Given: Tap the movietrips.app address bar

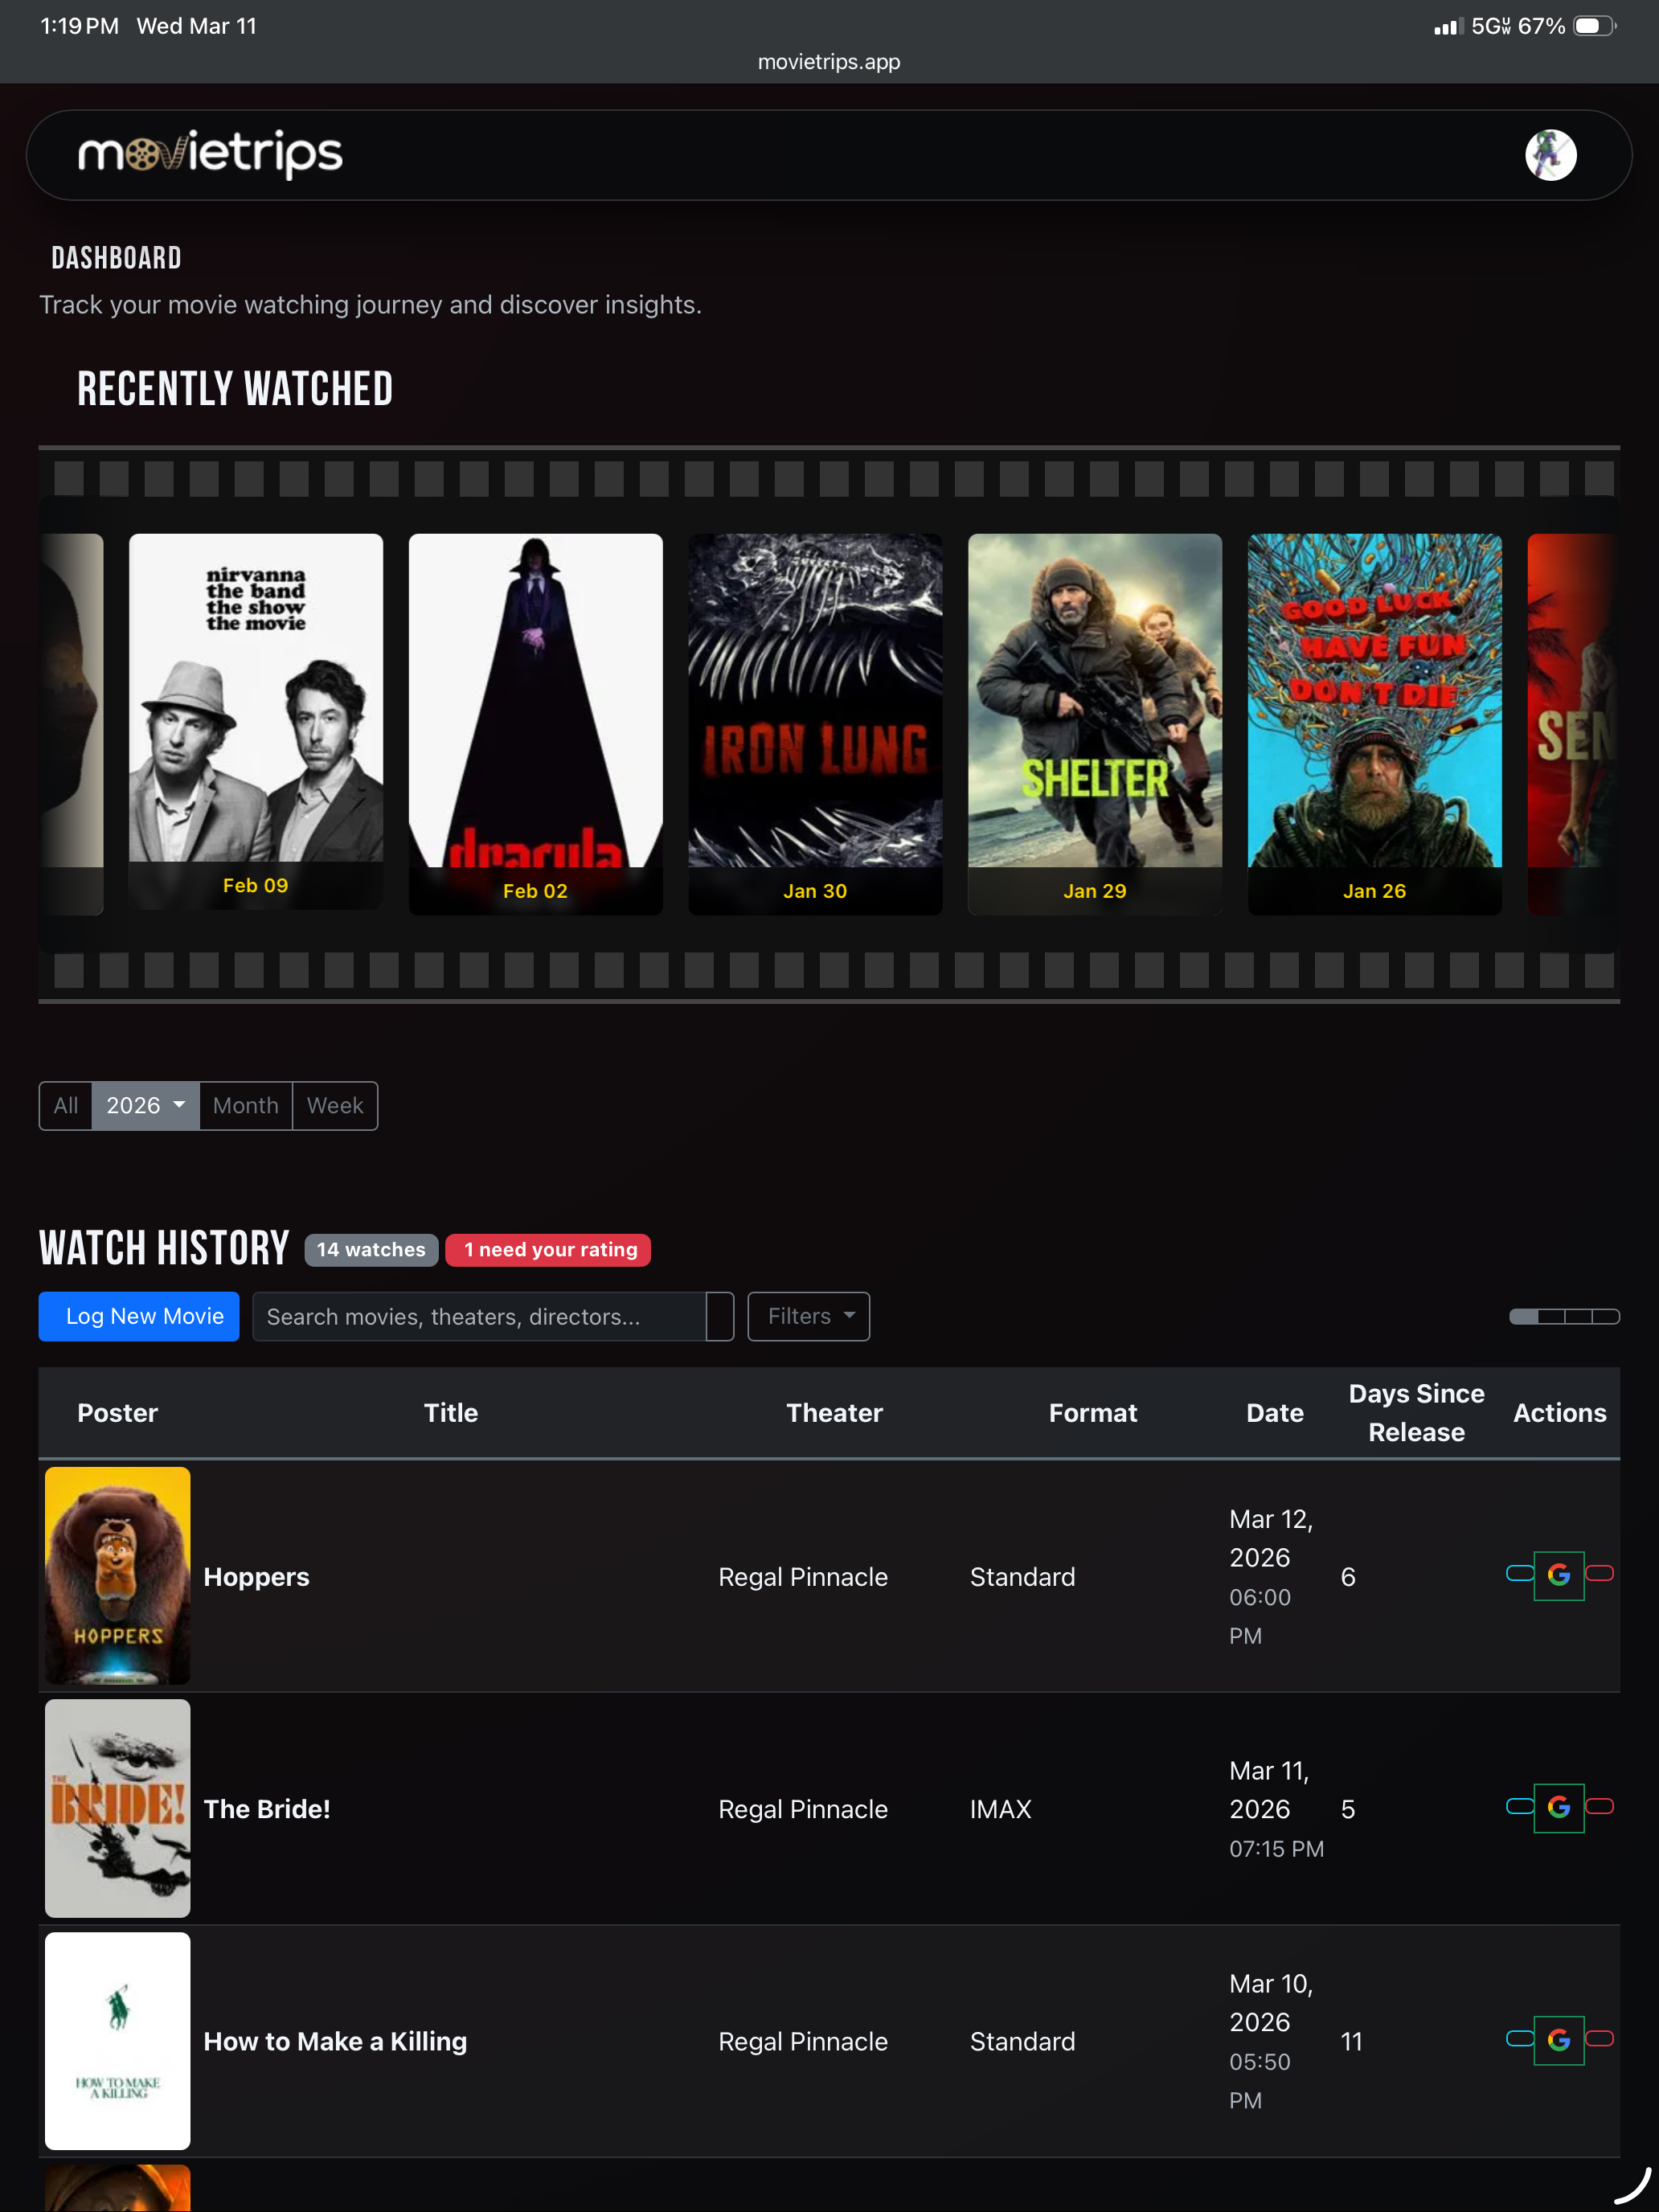Looking at the screenshot, I should coord(829,62).
